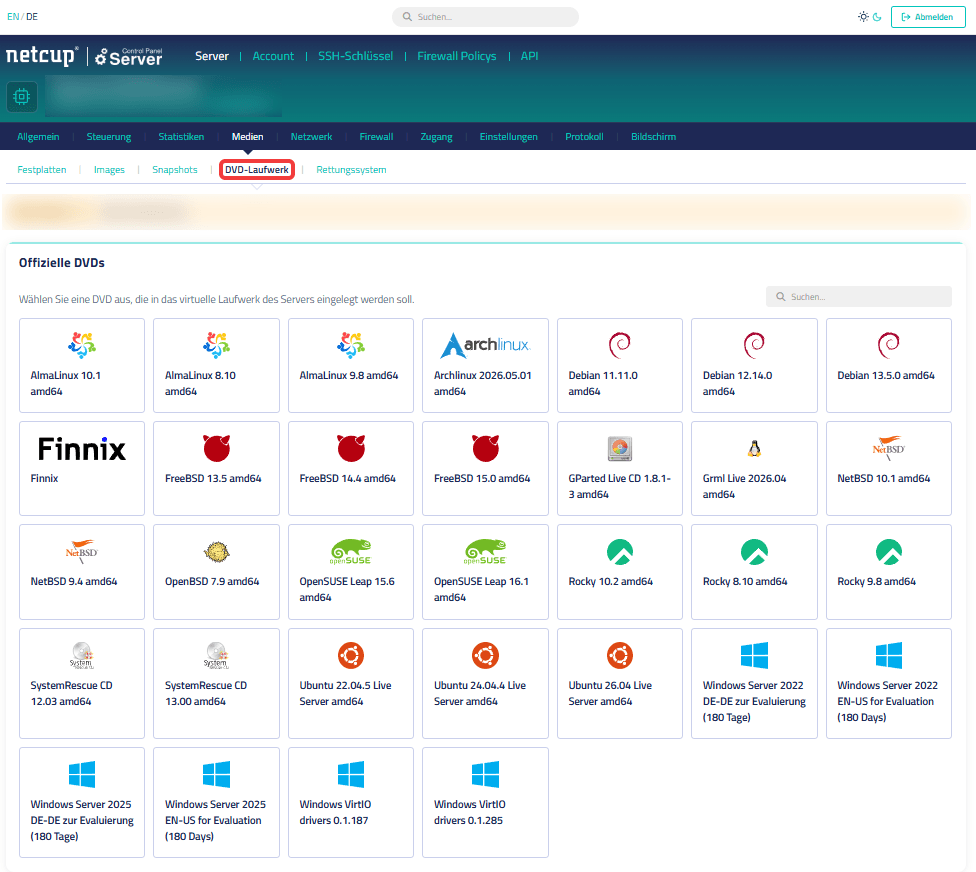976x872 pixels.
Task: Open the Account navigation link
Action: [273, 56]
